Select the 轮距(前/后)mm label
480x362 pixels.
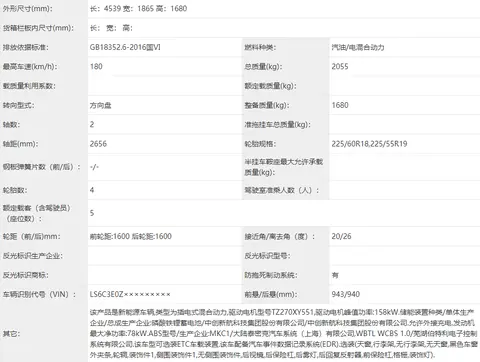[x=32, y=236]
